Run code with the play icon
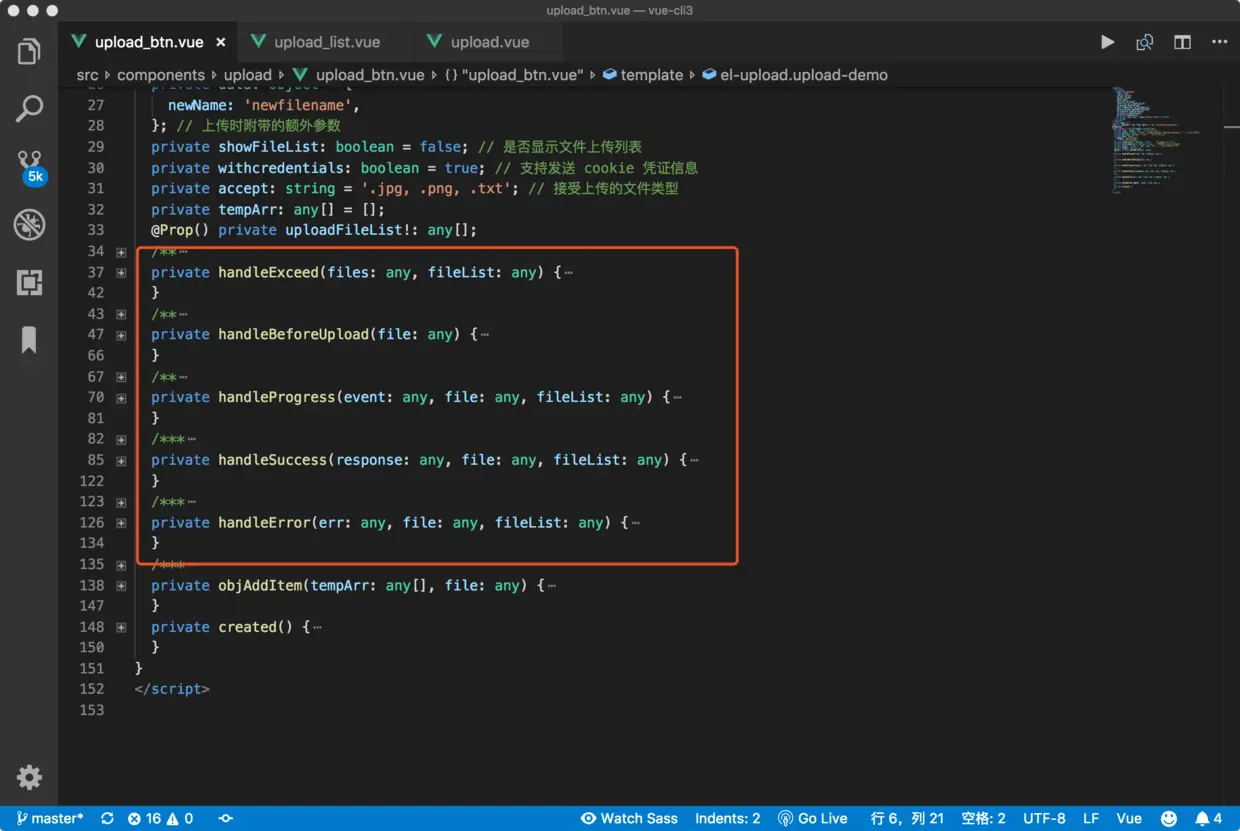Viewport: 1240px width, 831px height. coord(1107,42)
